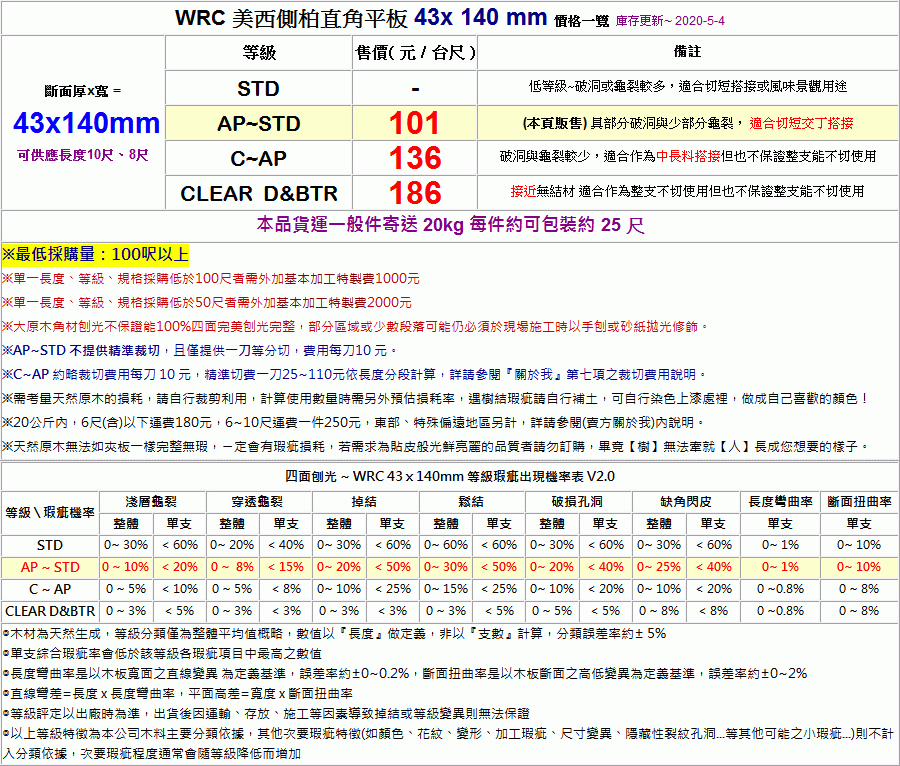Click the STD remark about 破洞或龜裂較多
900x766 pixels.
688,87
